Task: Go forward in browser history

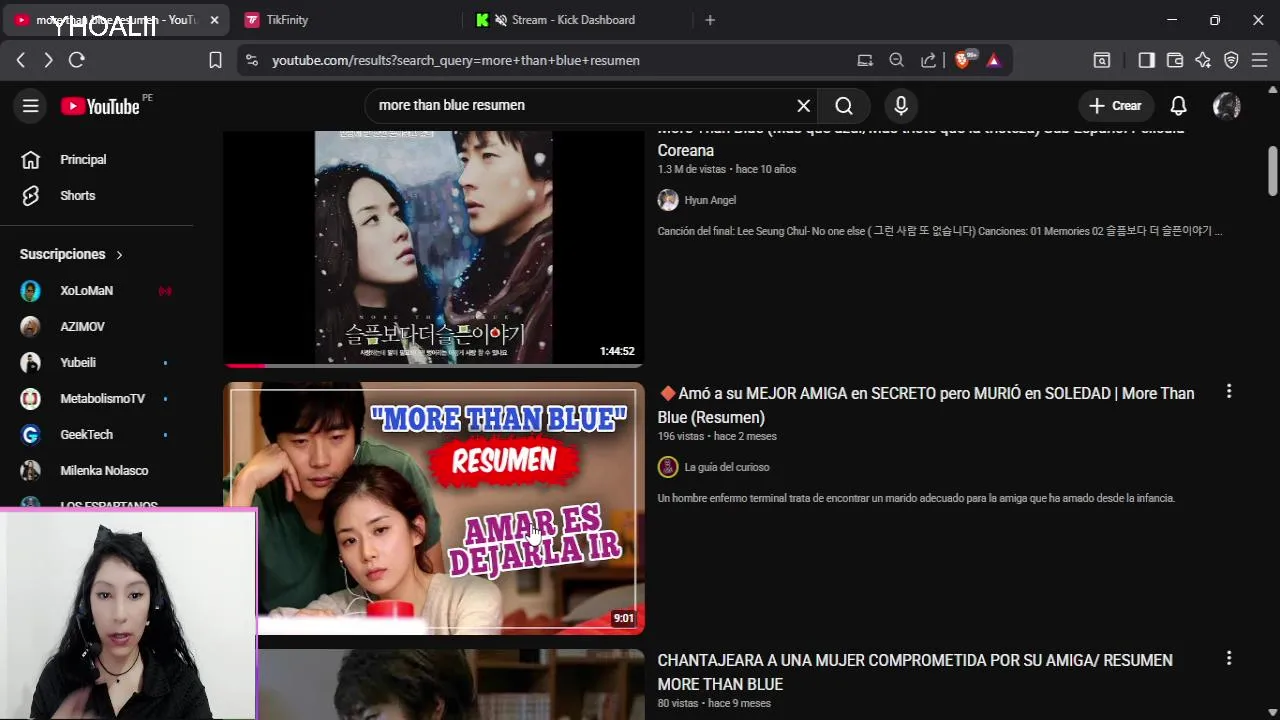Action: (x=48, y=61)
